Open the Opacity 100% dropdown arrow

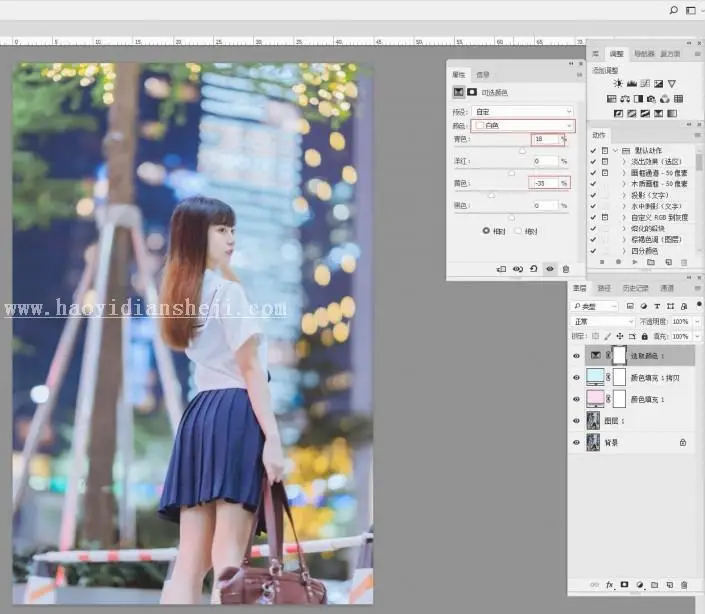pos(697,321)
